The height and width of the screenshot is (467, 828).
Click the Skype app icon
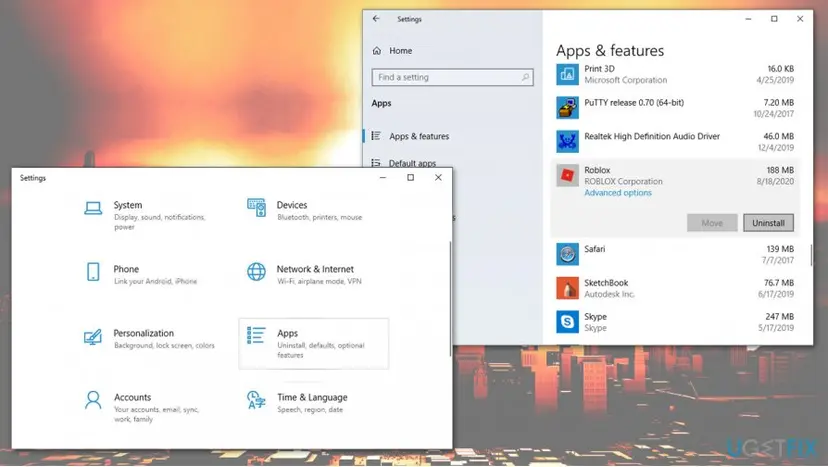point(567,322)
